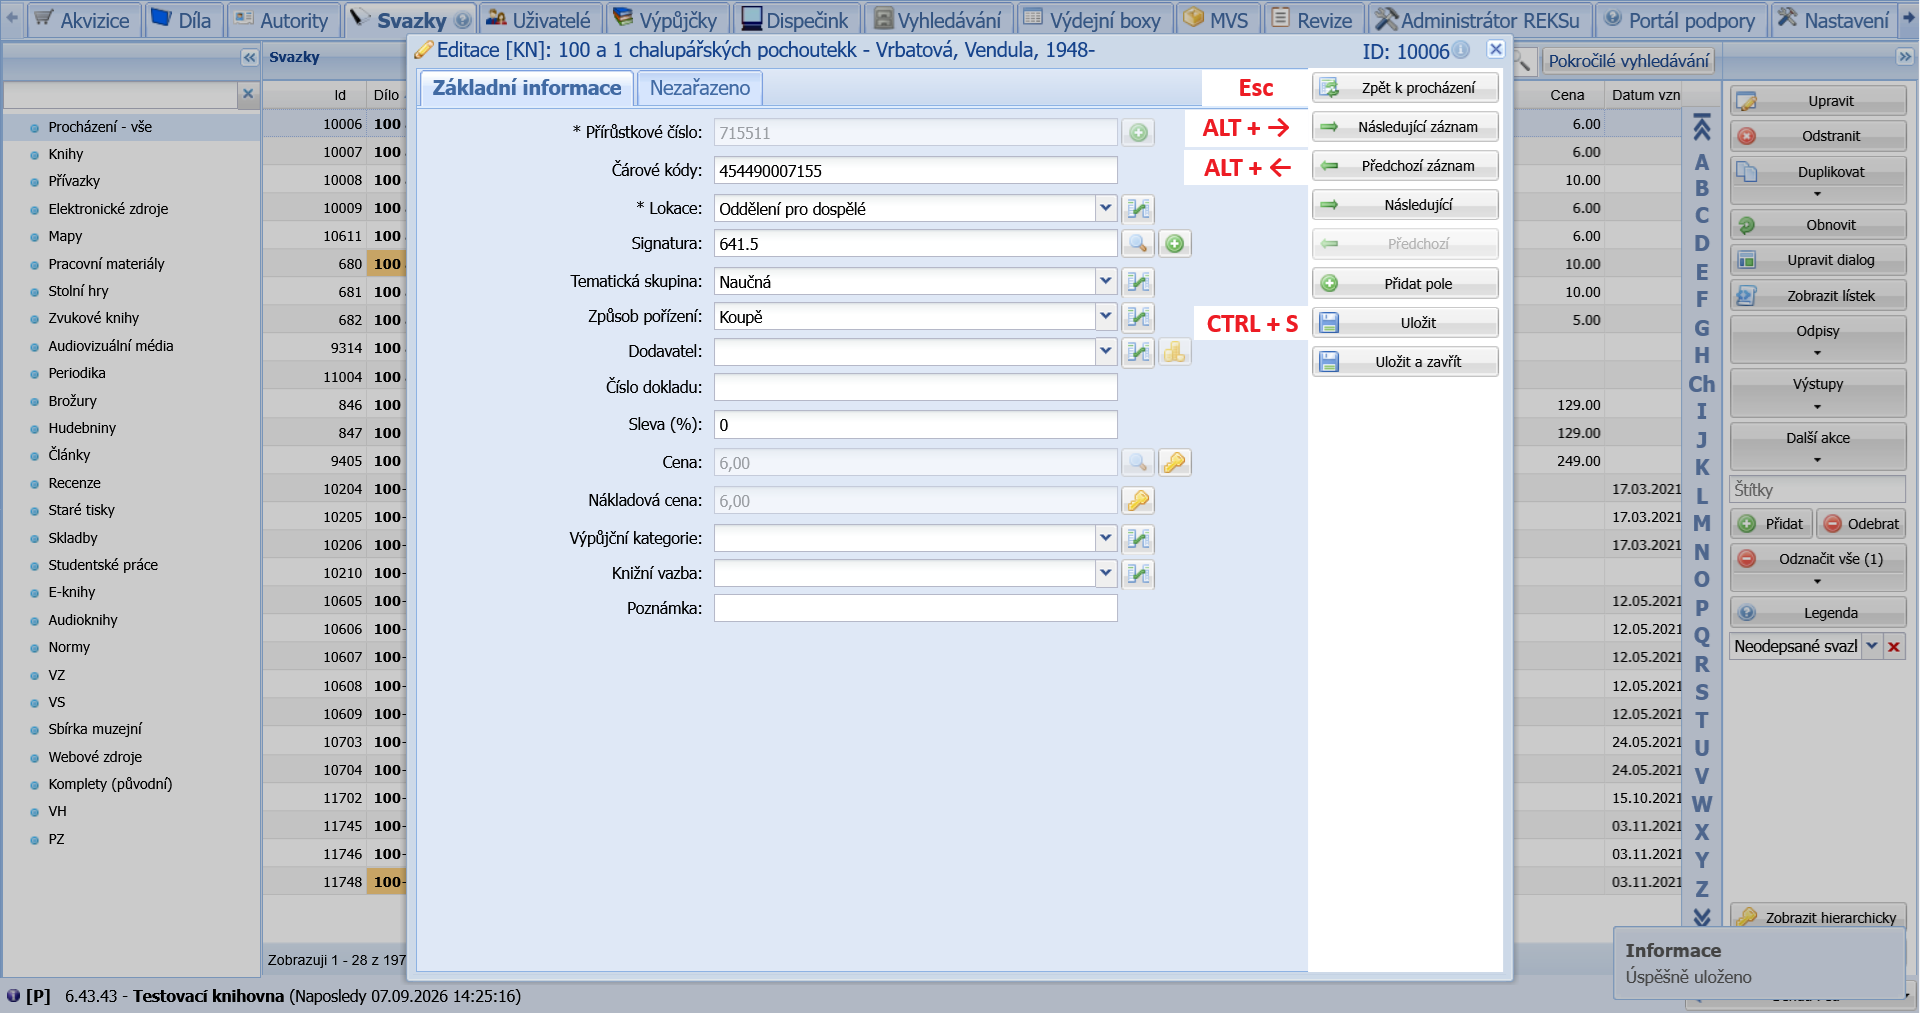The height and width of the screenshot is (1013, 1920).
Task: Open the Dispečink menu tab
Action: pyautogui.click(x=795, y=20)
